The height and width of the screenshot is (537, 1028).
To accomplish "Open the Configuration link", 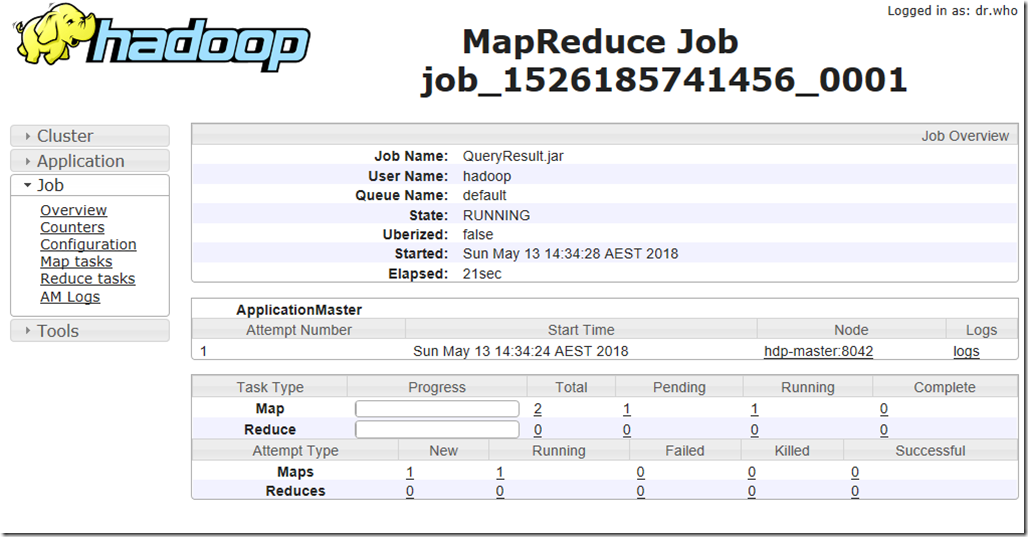I will pyautogui.click(x=89, y=244).
